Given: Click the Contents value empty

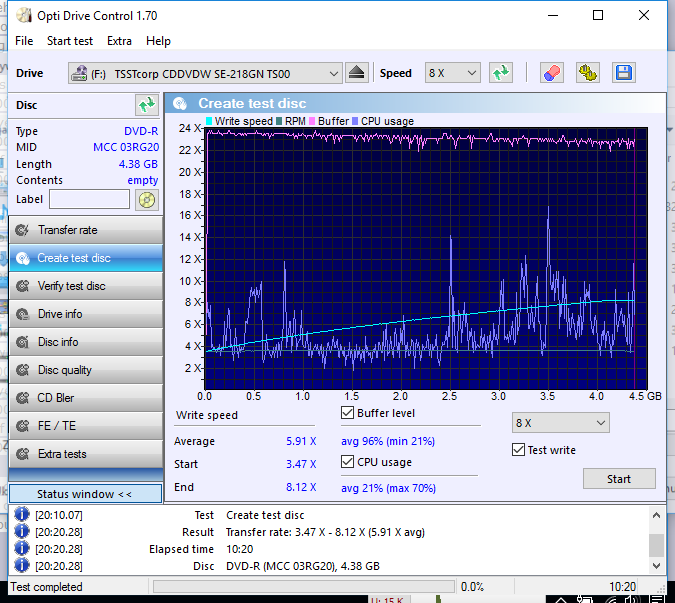Looking at the screenshot, I should point(143,180).
